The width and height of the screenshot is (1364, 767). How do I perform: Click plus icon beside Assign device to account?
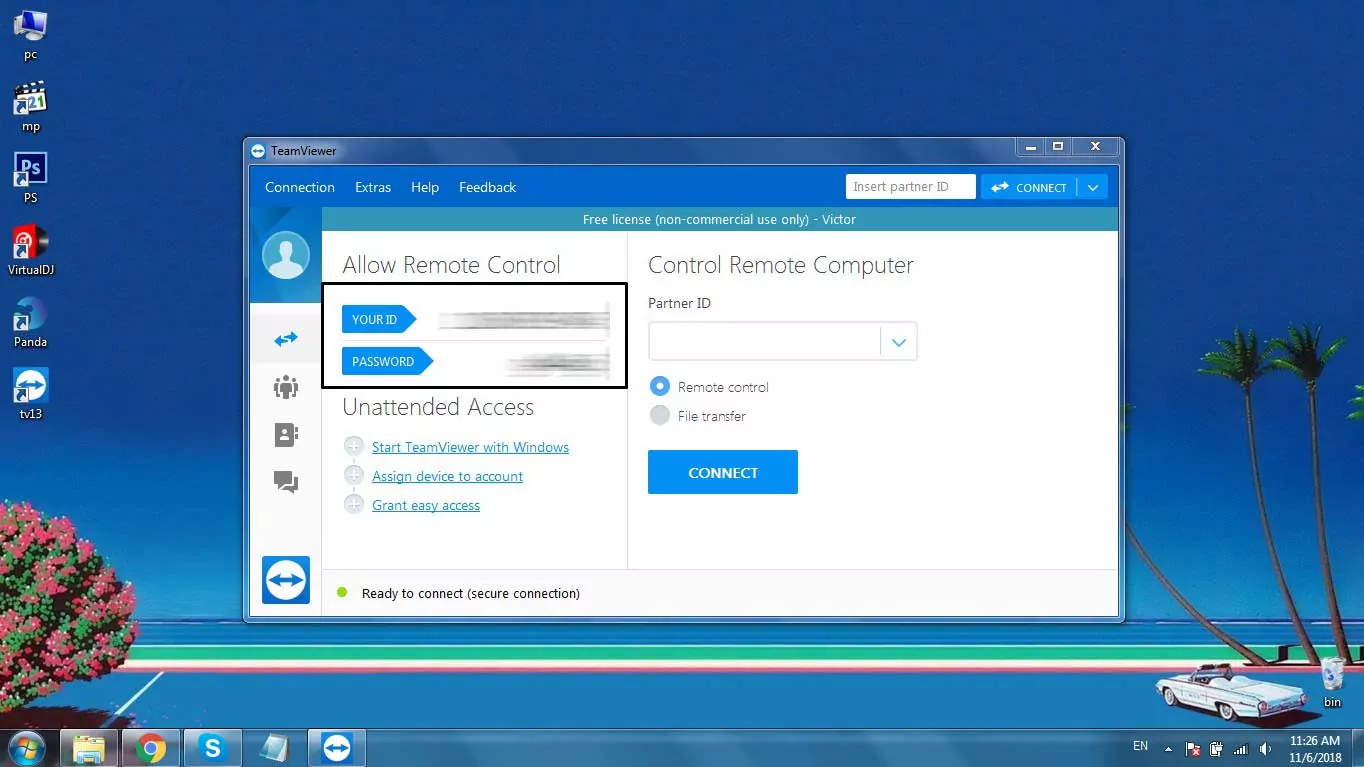[353, 476]
